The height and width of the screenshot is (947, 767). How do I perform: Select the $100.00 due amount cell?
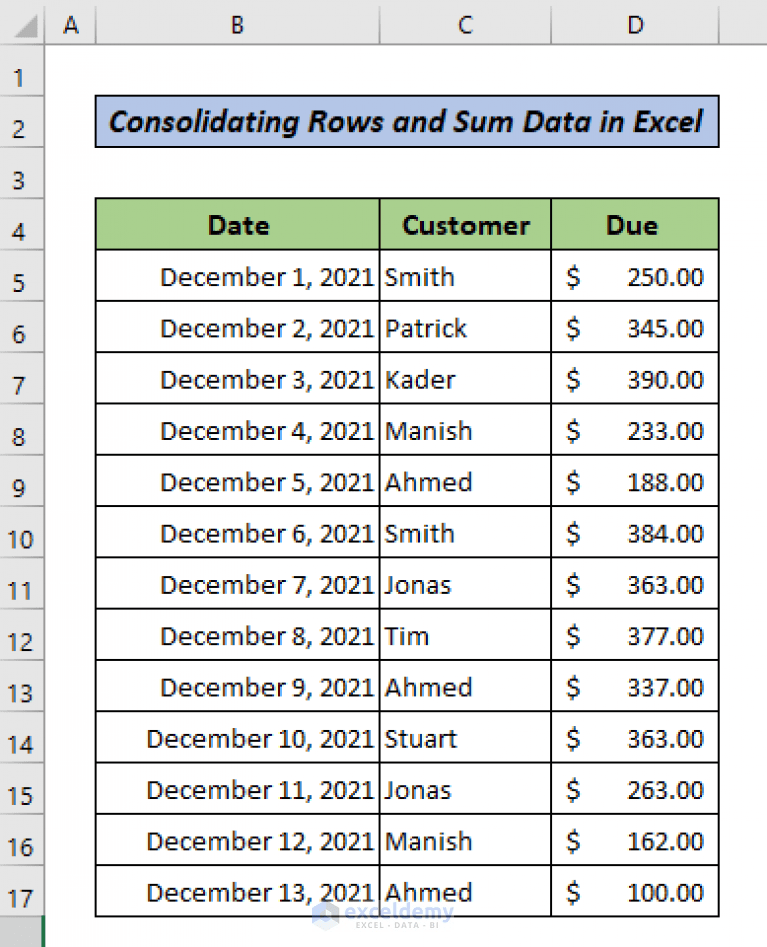[634, 890]
